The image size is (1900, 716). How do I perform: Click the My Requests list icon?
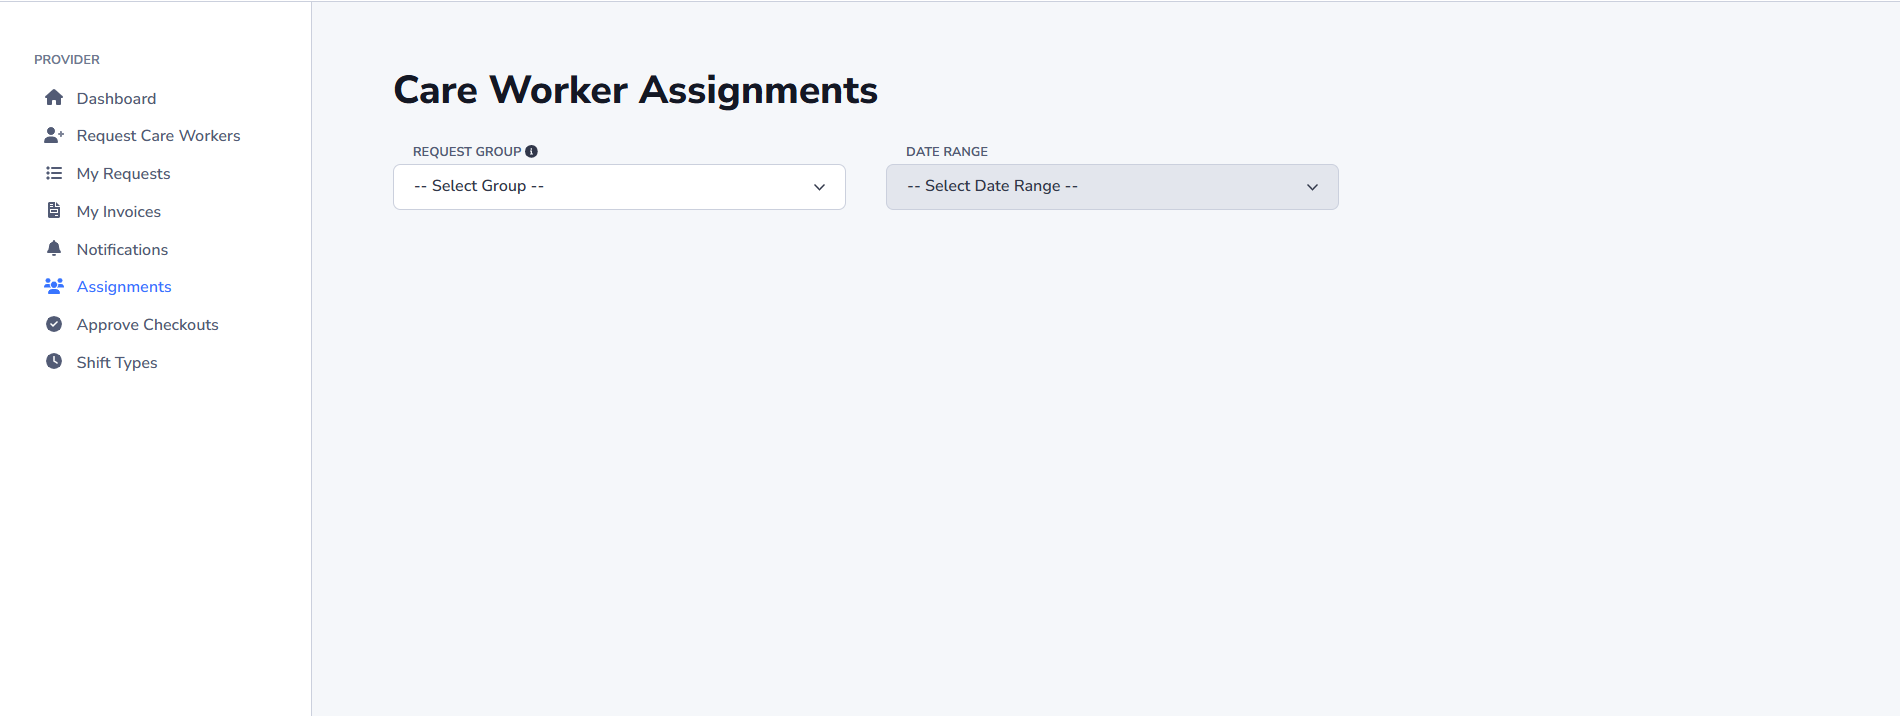(54, 173)
